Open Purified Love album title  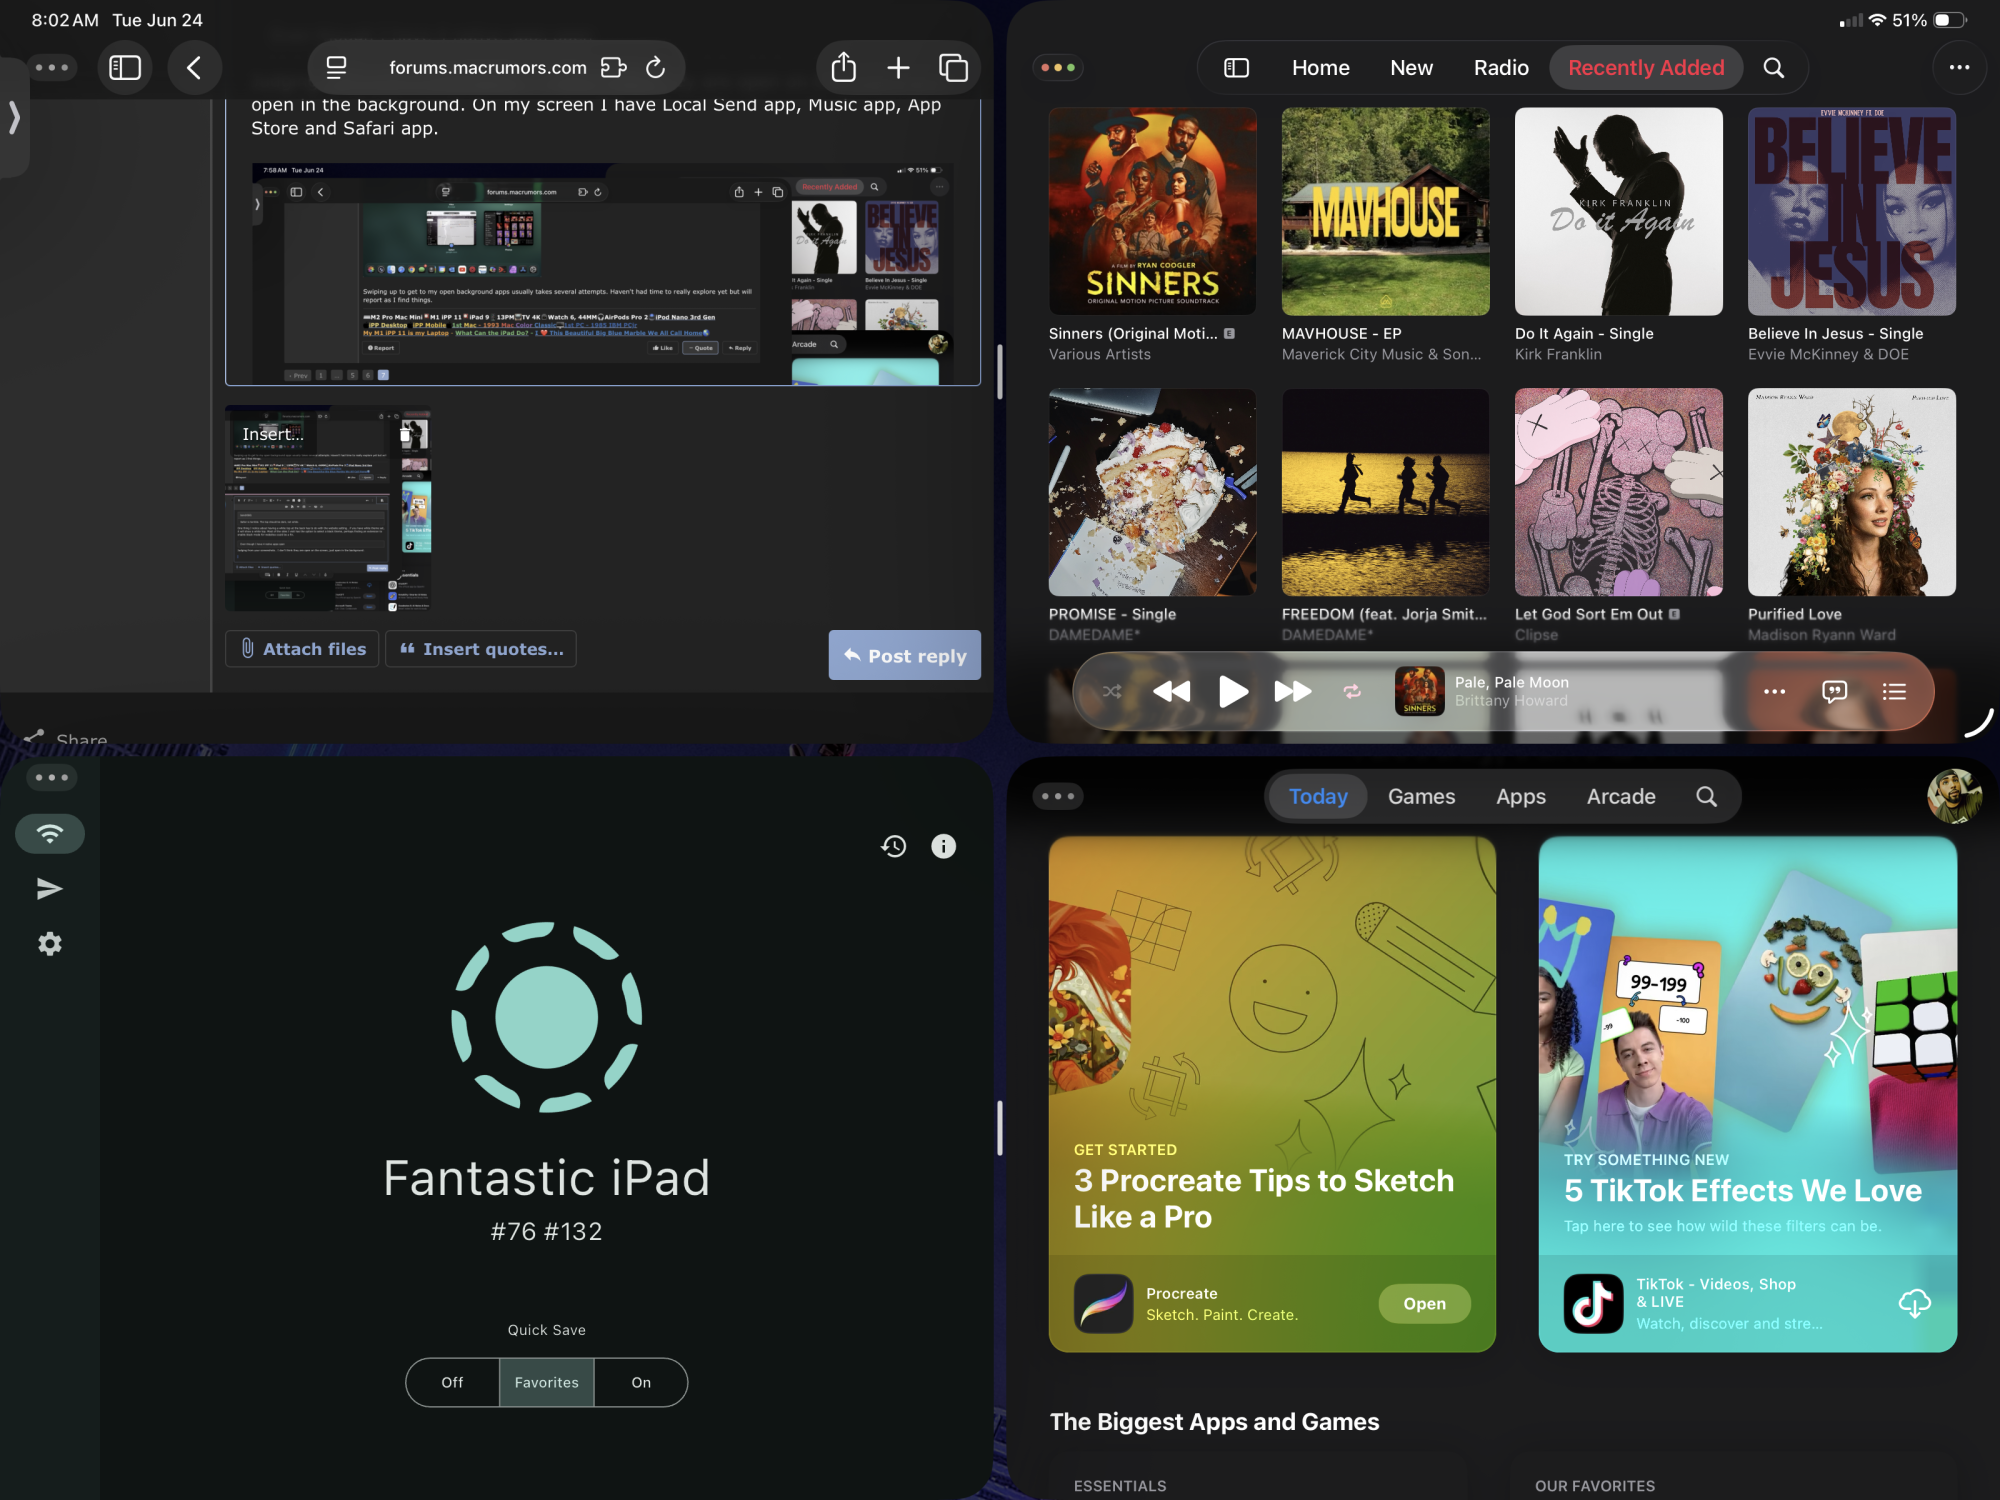(x=1794, y=614)
